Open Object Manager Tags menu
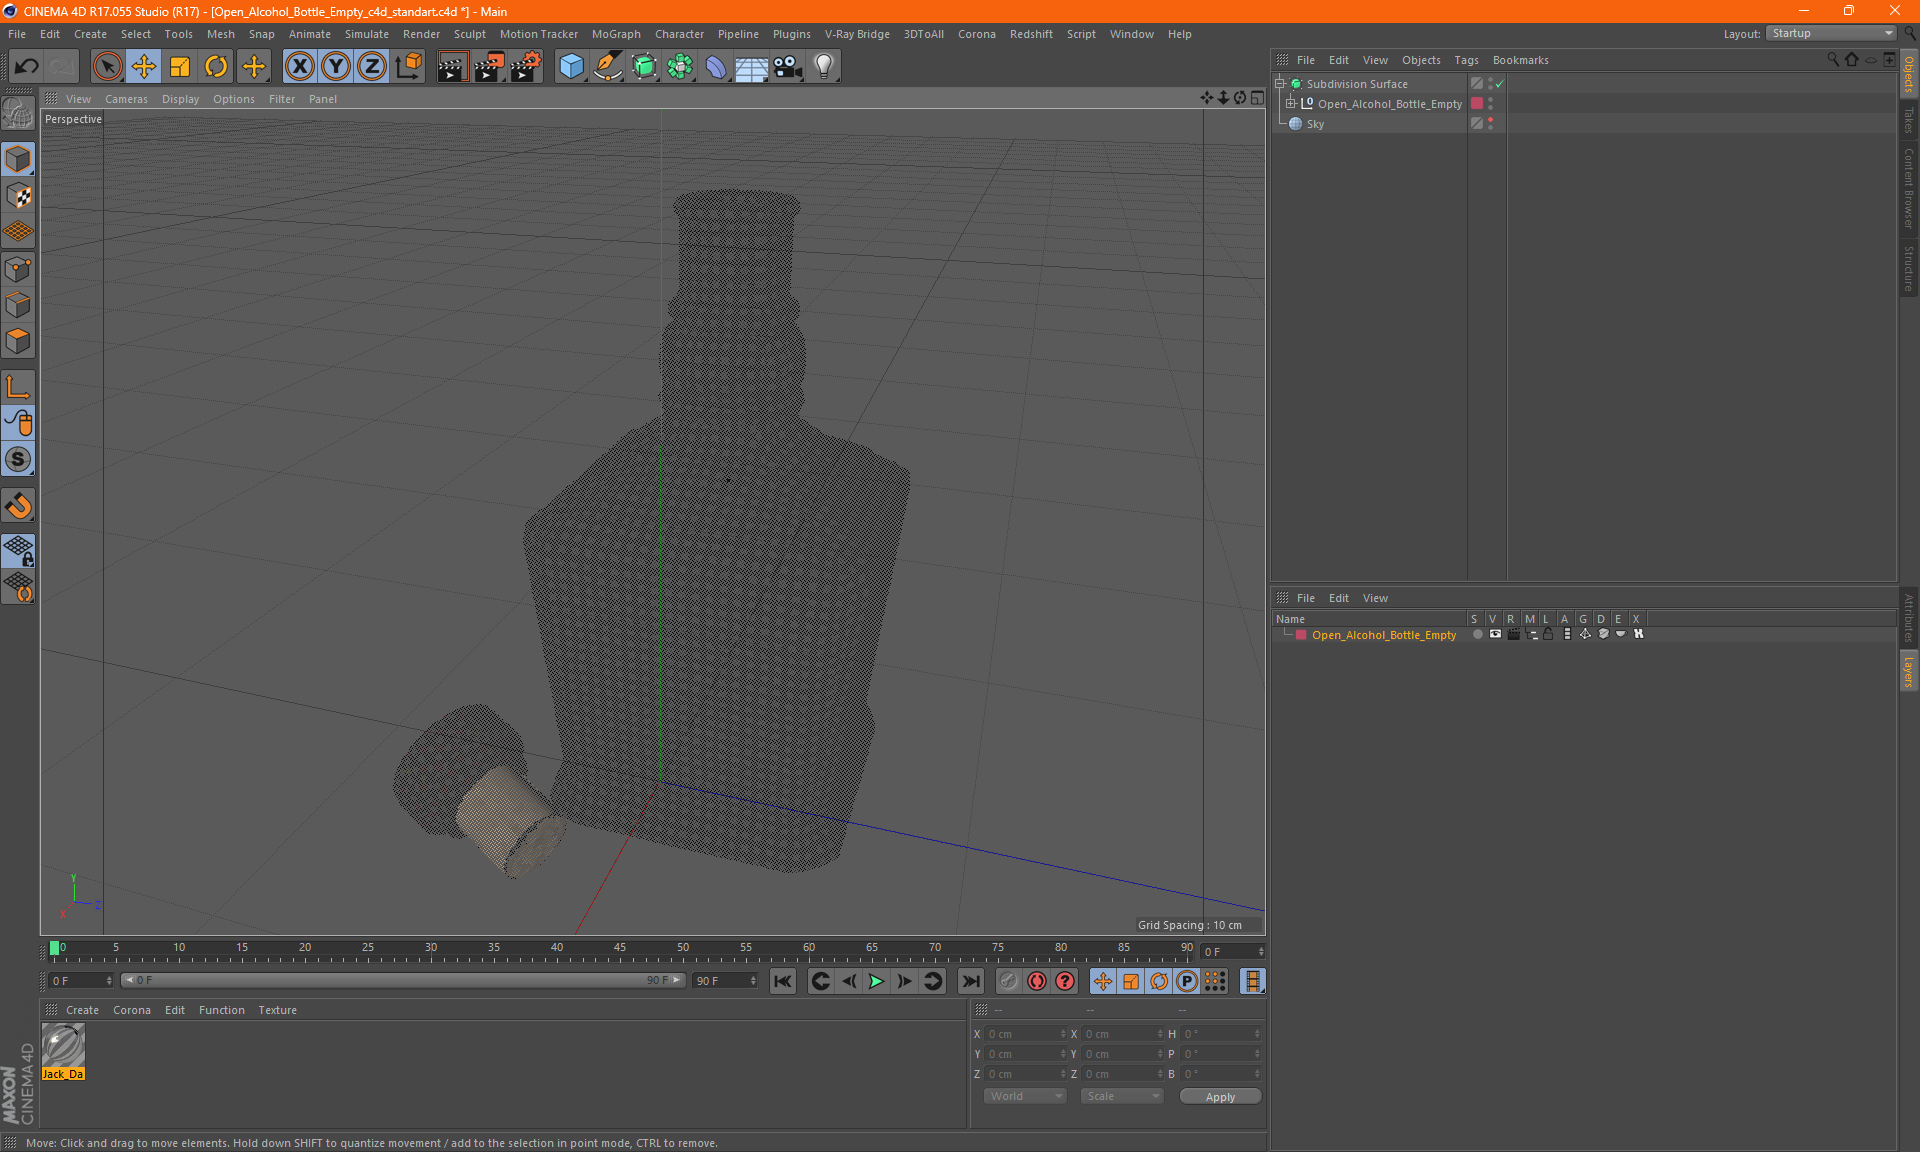1920x1152 pixels. [1466, 60]
